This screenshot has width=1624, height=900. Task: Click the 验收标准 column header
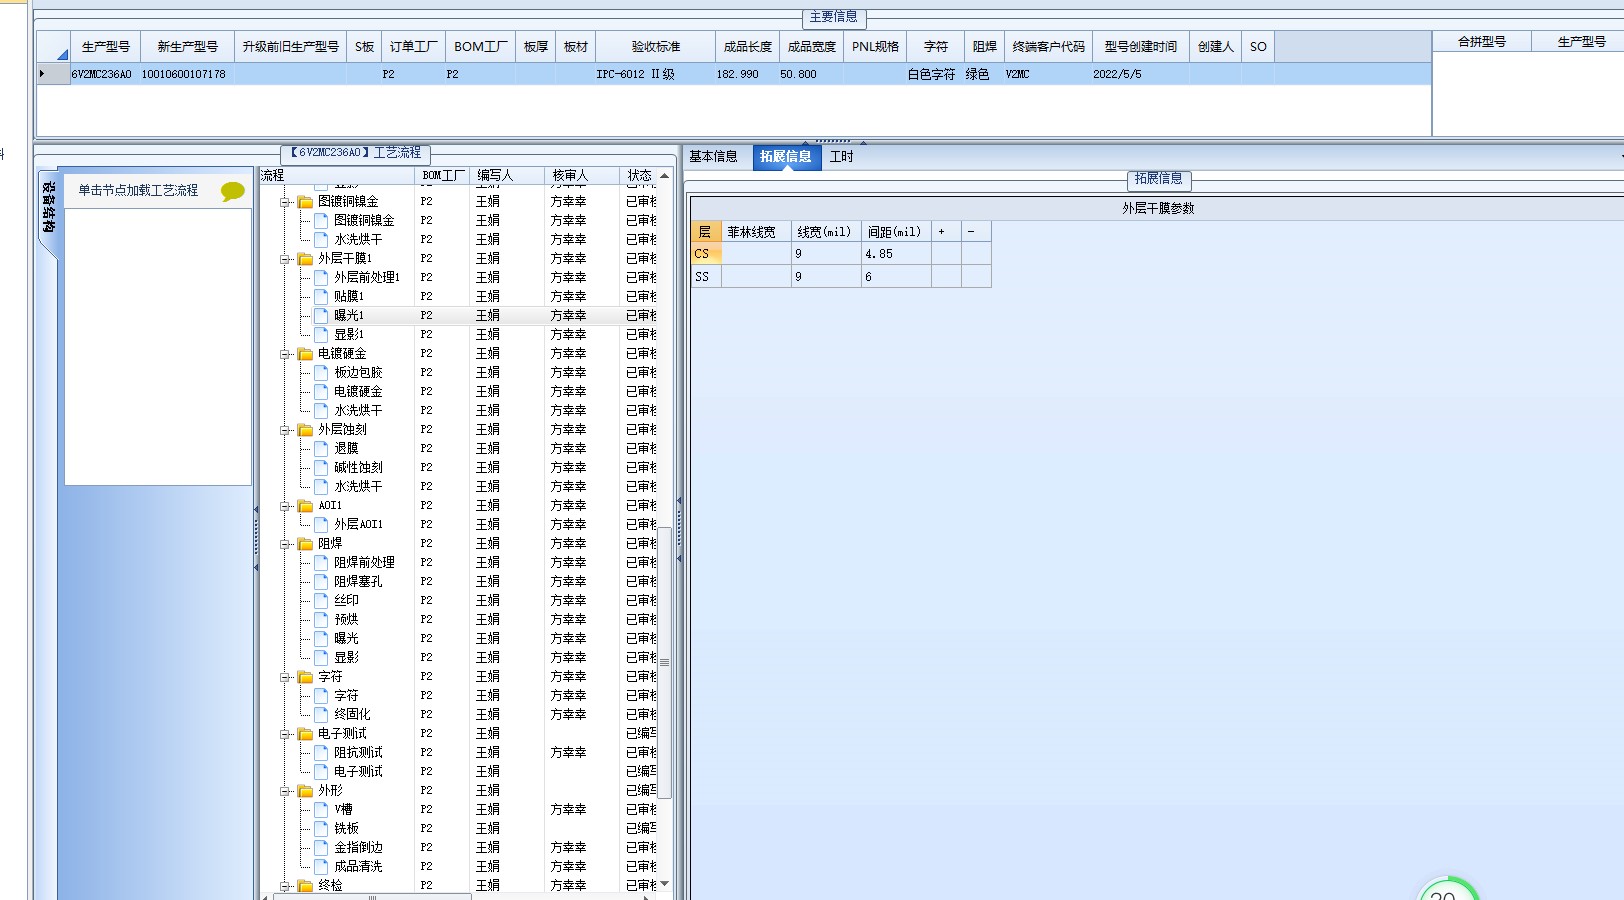pos(656,46)
